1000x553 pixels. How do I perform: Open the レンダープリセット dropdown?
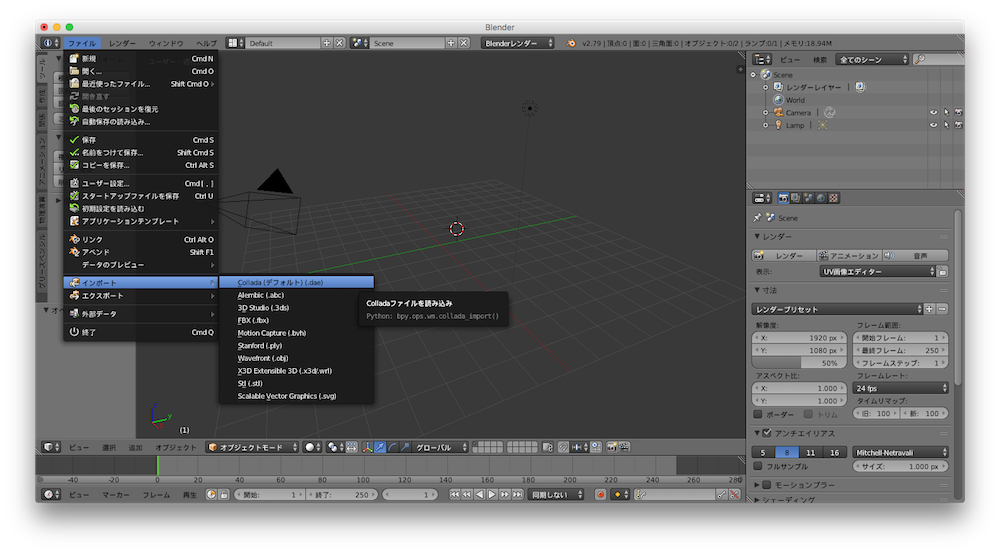click(837, 309)
